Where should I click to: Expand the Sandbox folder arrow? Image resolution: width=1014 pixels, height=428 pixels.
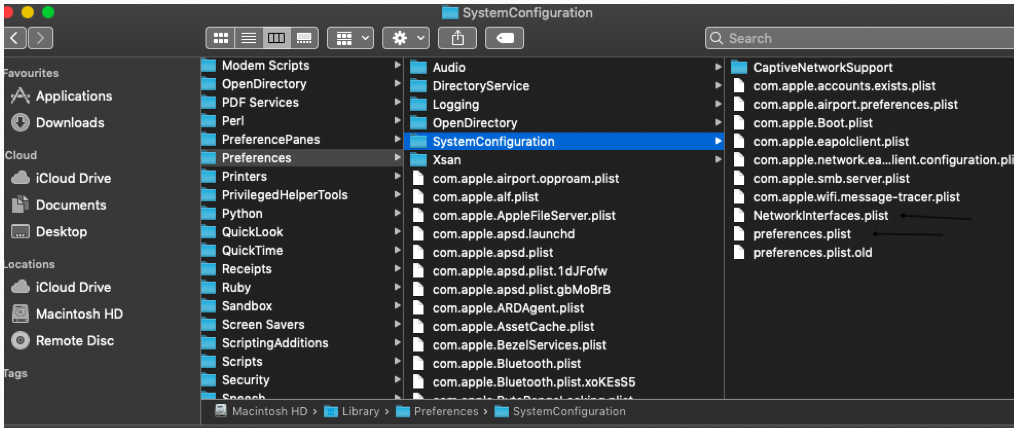click(397, 306)
